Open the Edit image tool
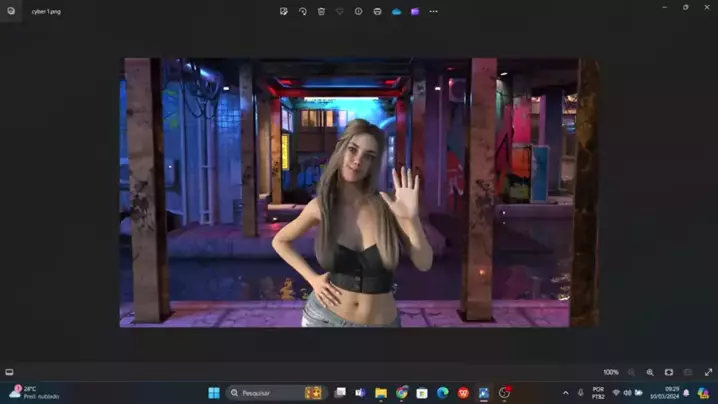This screenshot has height=404, width=718. (283, 11)
